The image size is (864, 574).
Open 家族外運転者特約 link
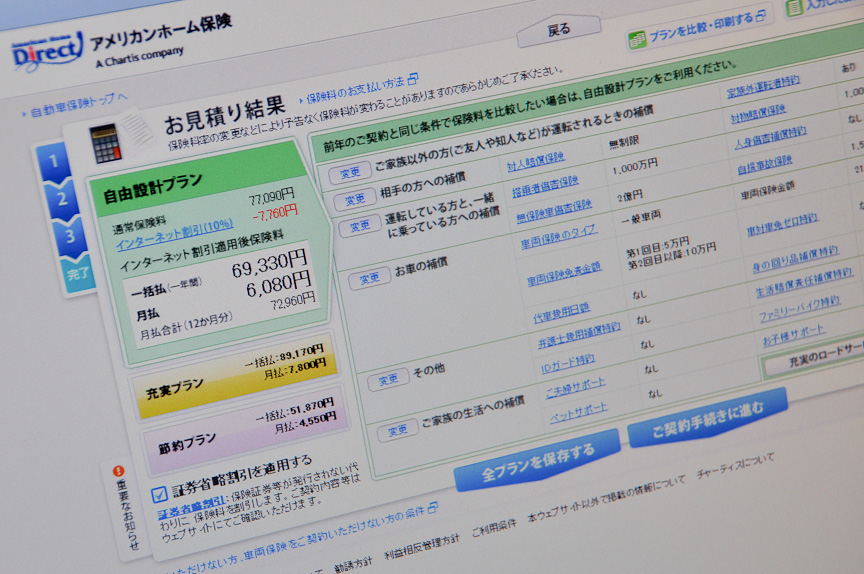tap(763, 88)
